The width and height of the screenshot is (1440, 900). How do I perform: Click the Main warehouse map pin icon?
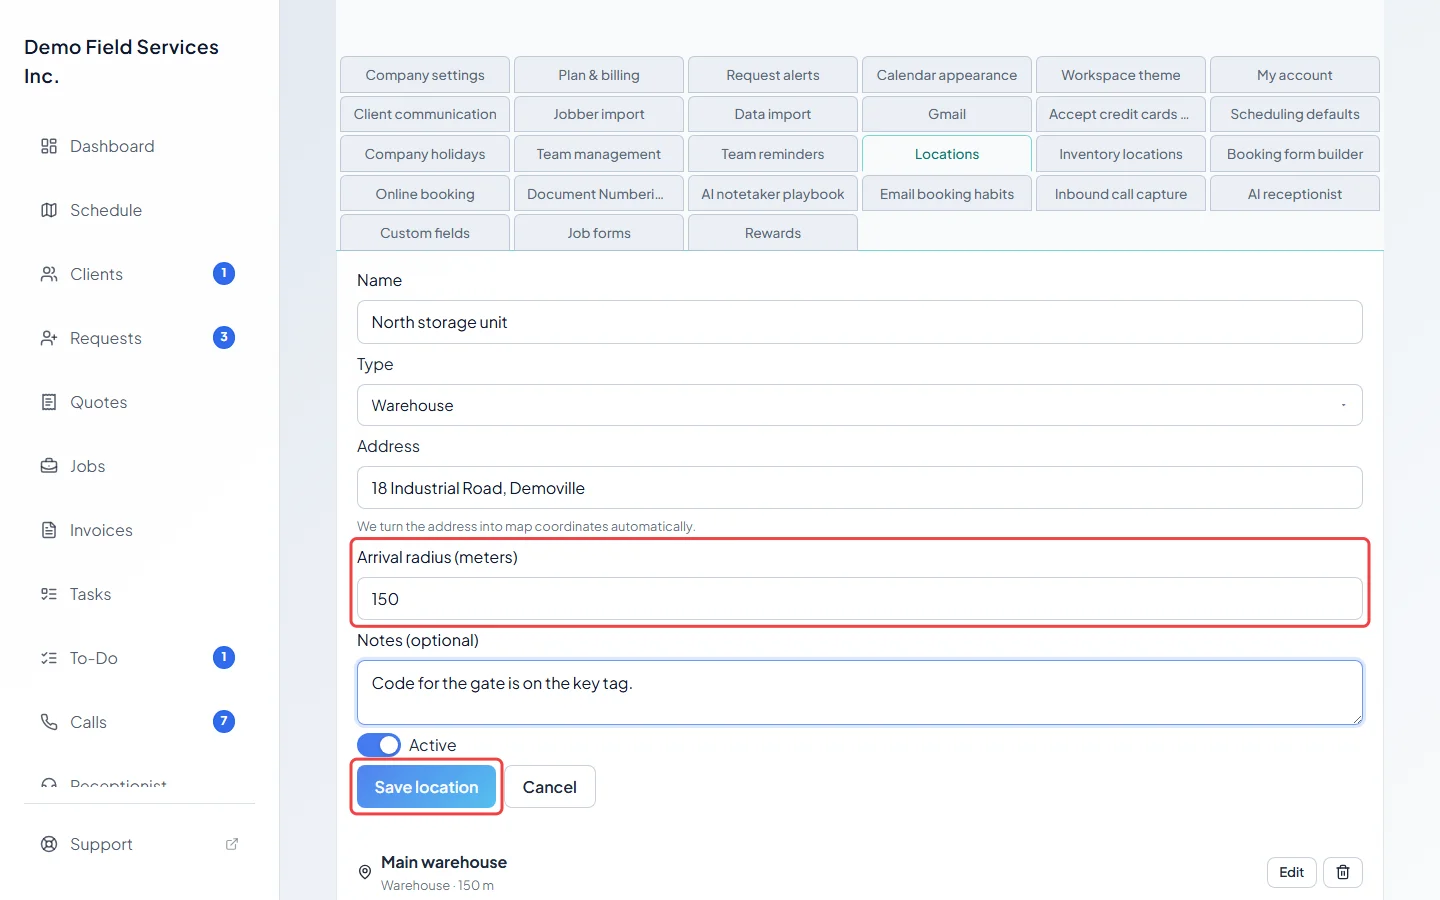pos(365,872)
